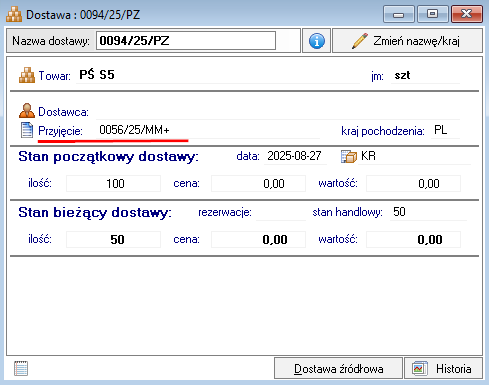The width and height of the screenshot is (489, 385).
Task: Click the Dostawca label
Action: click(x=63, y=112)
